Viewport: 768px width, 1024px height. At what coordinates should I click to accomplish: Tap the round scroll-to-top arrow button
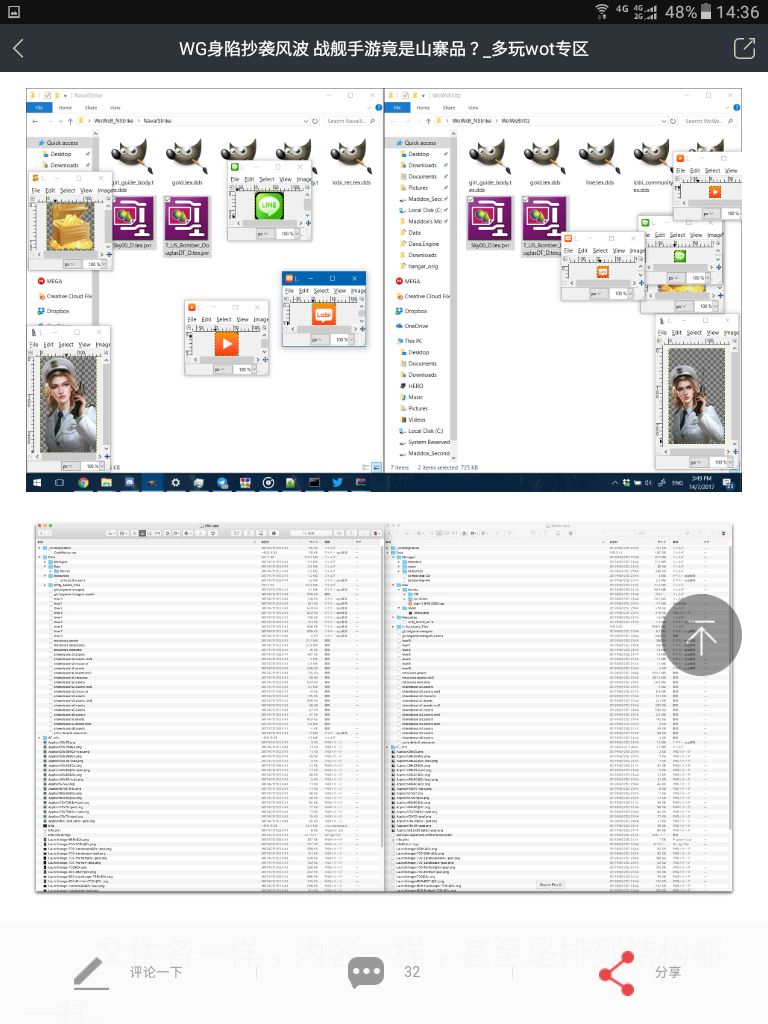click(703, 635)
